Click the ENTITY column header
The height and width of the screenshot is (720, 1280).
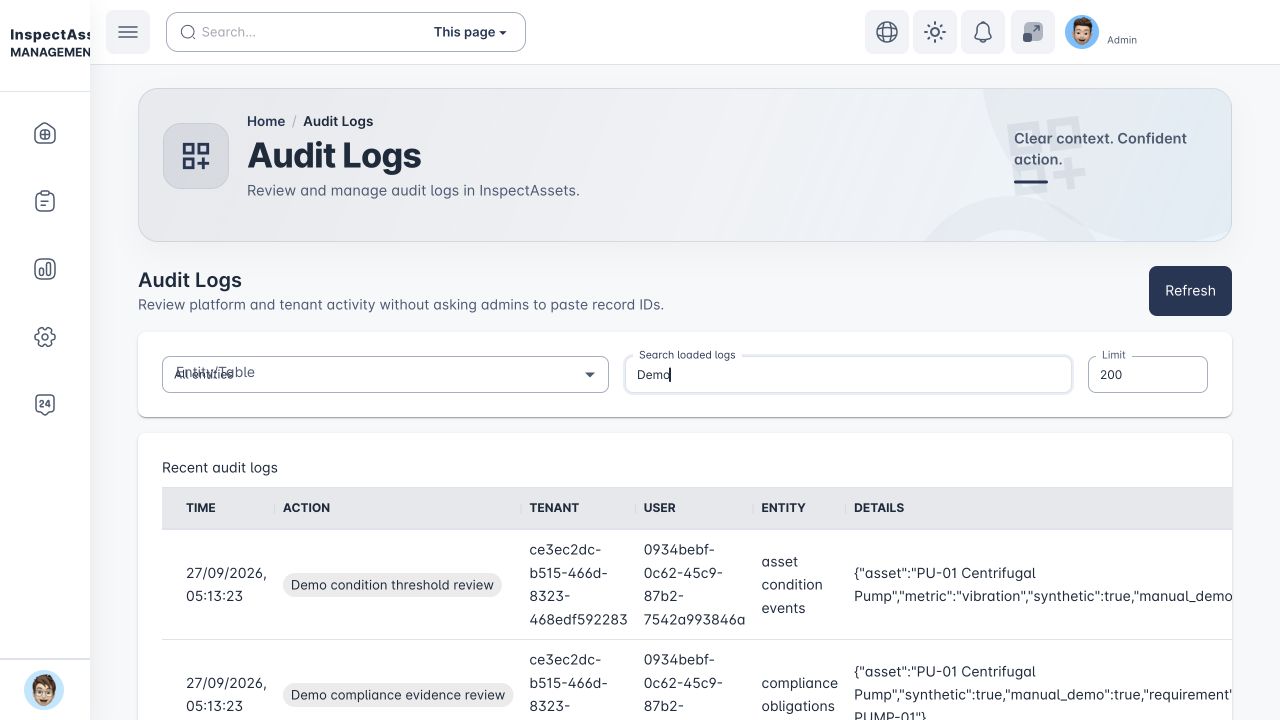(783, 508)
